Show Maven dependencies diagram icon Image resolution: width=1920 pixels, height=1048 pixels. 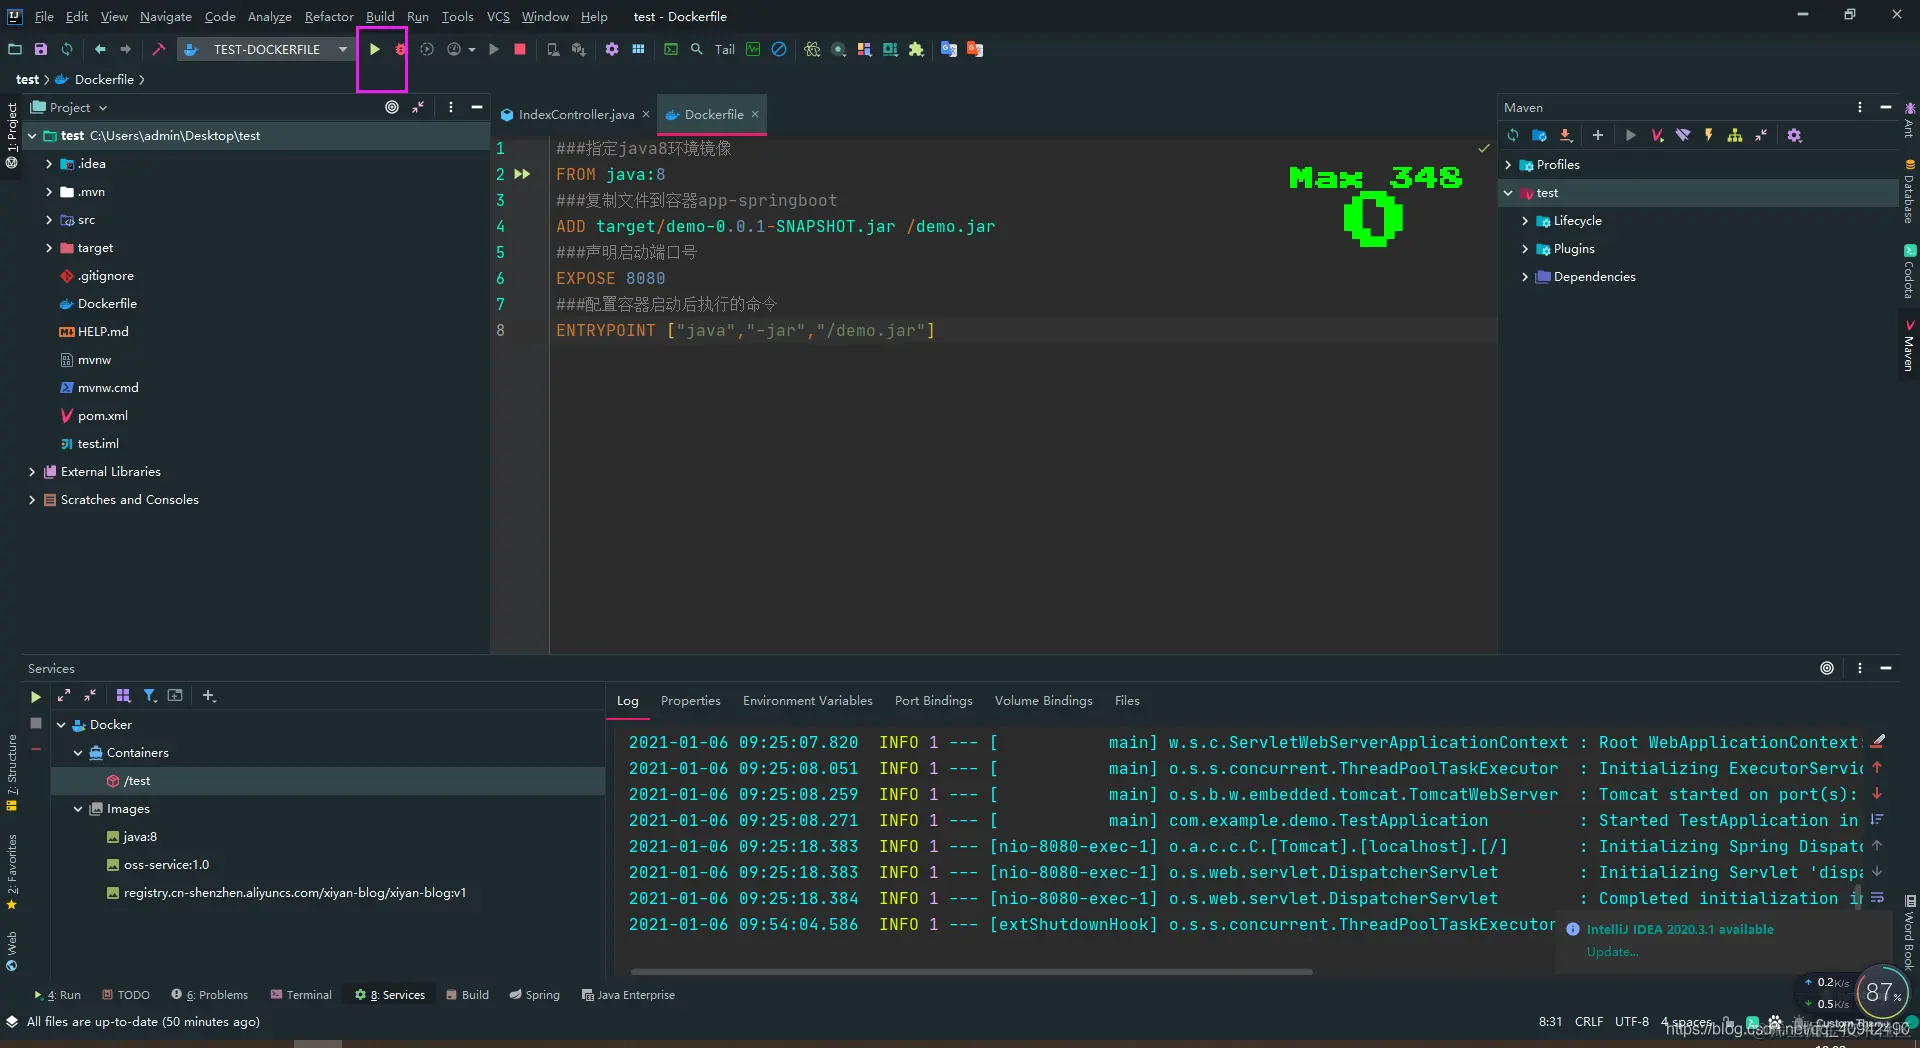click(1735, 135)
